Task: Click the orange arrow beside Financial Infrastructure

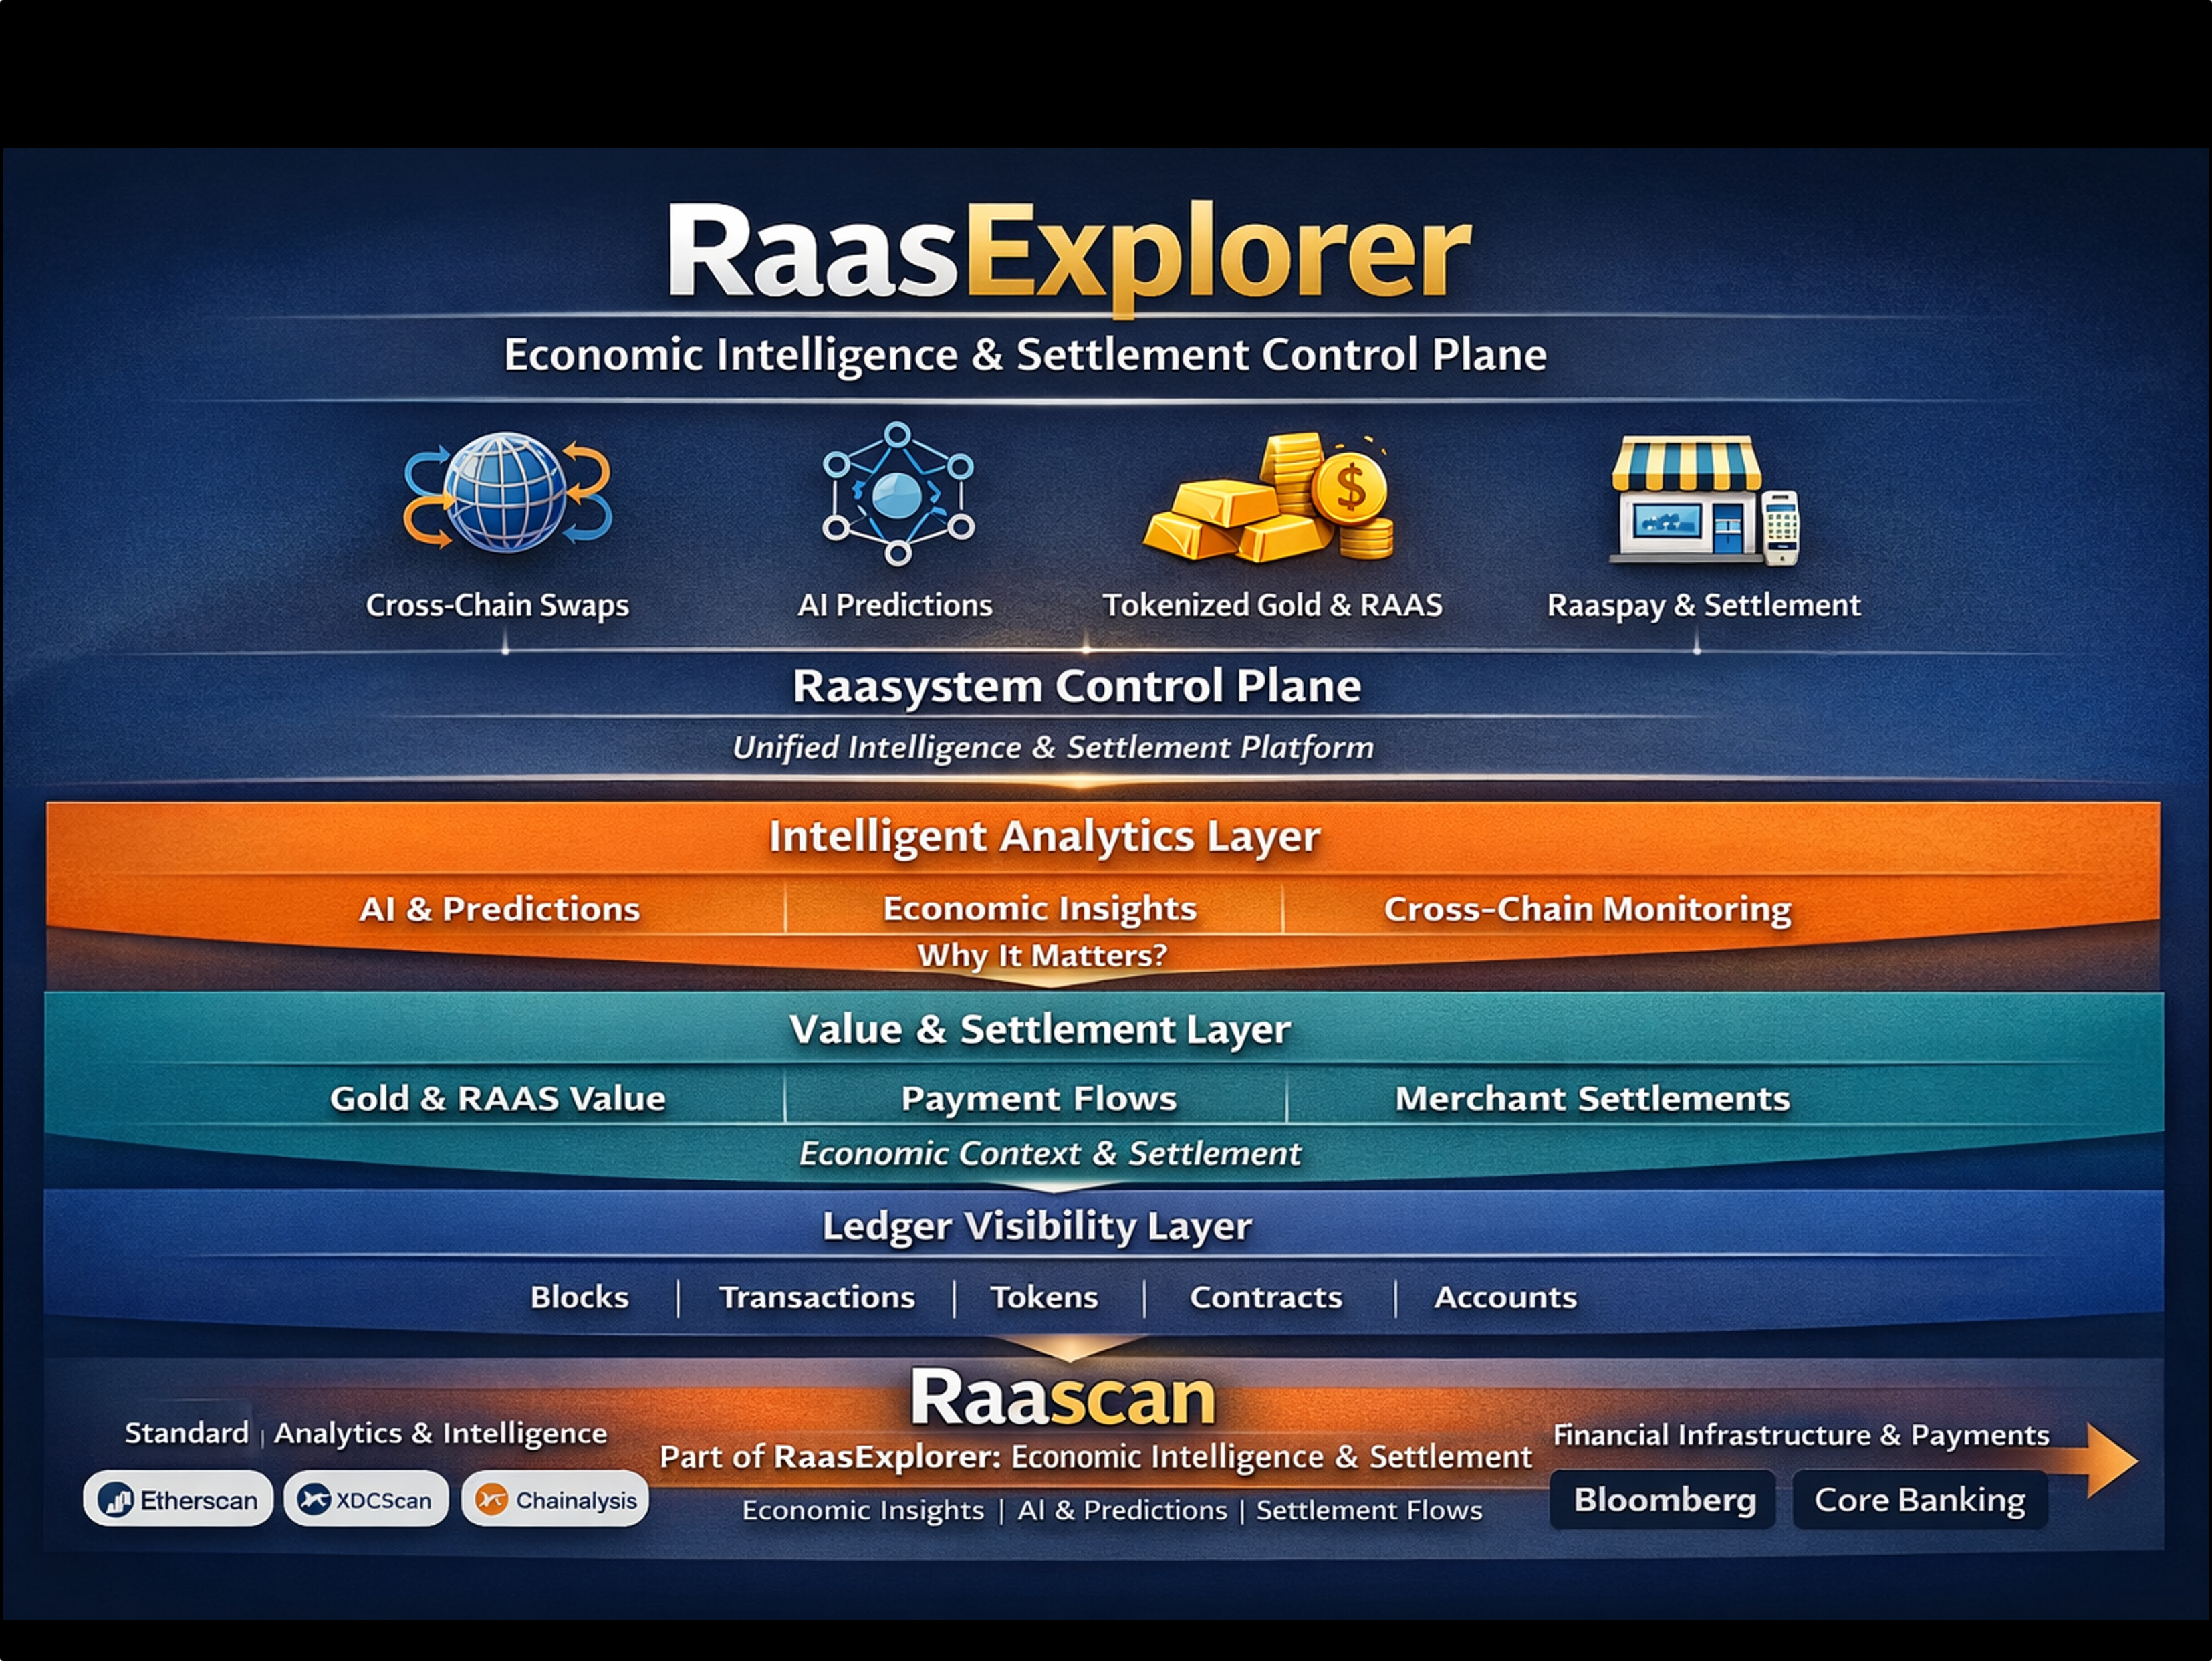Action: pyautogui.click(x=2108, y=1461)
